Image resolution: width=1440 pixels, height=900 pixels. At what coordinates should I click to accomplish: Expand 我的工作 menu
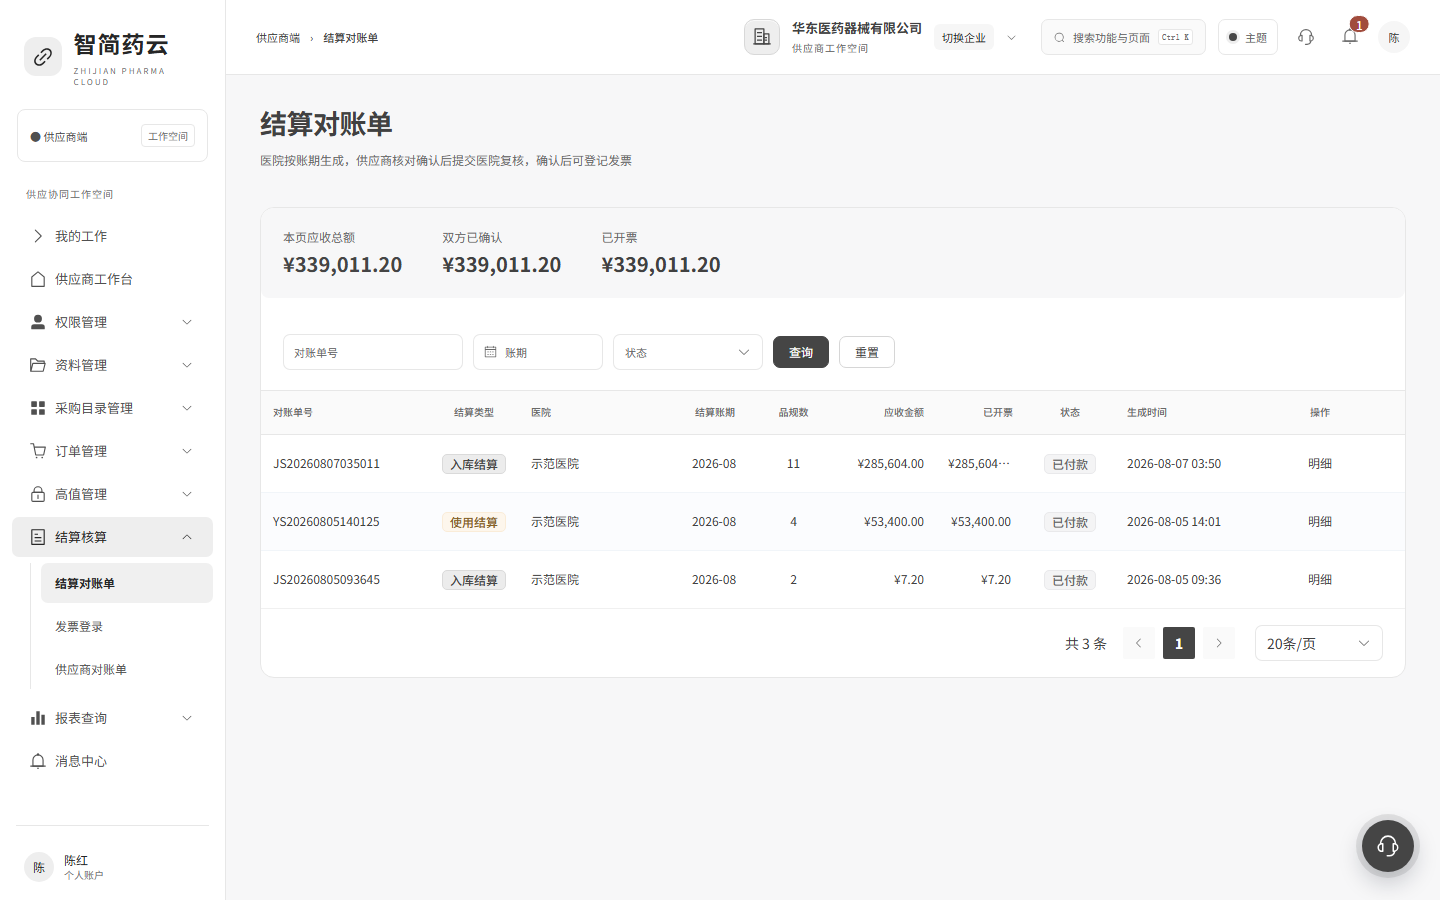click(x=112, y=236)
